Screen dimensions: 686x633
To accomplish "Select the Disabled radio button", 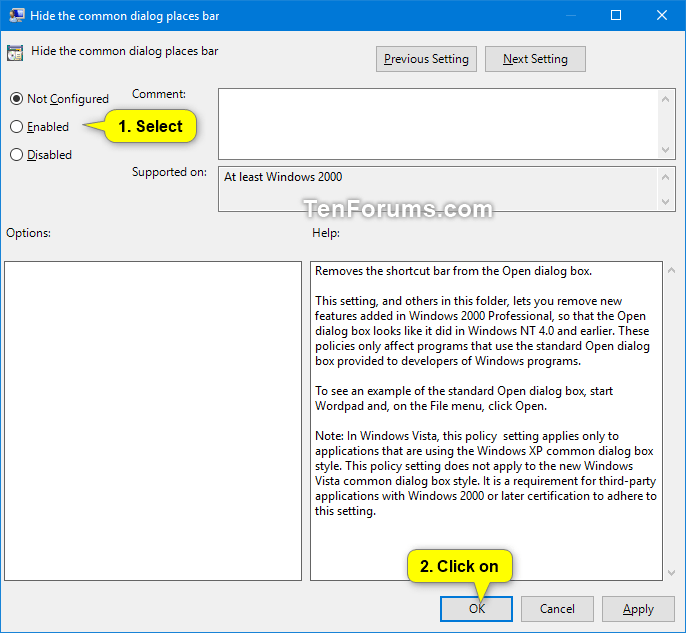I will pyautogui.click(x=41, y=155).
